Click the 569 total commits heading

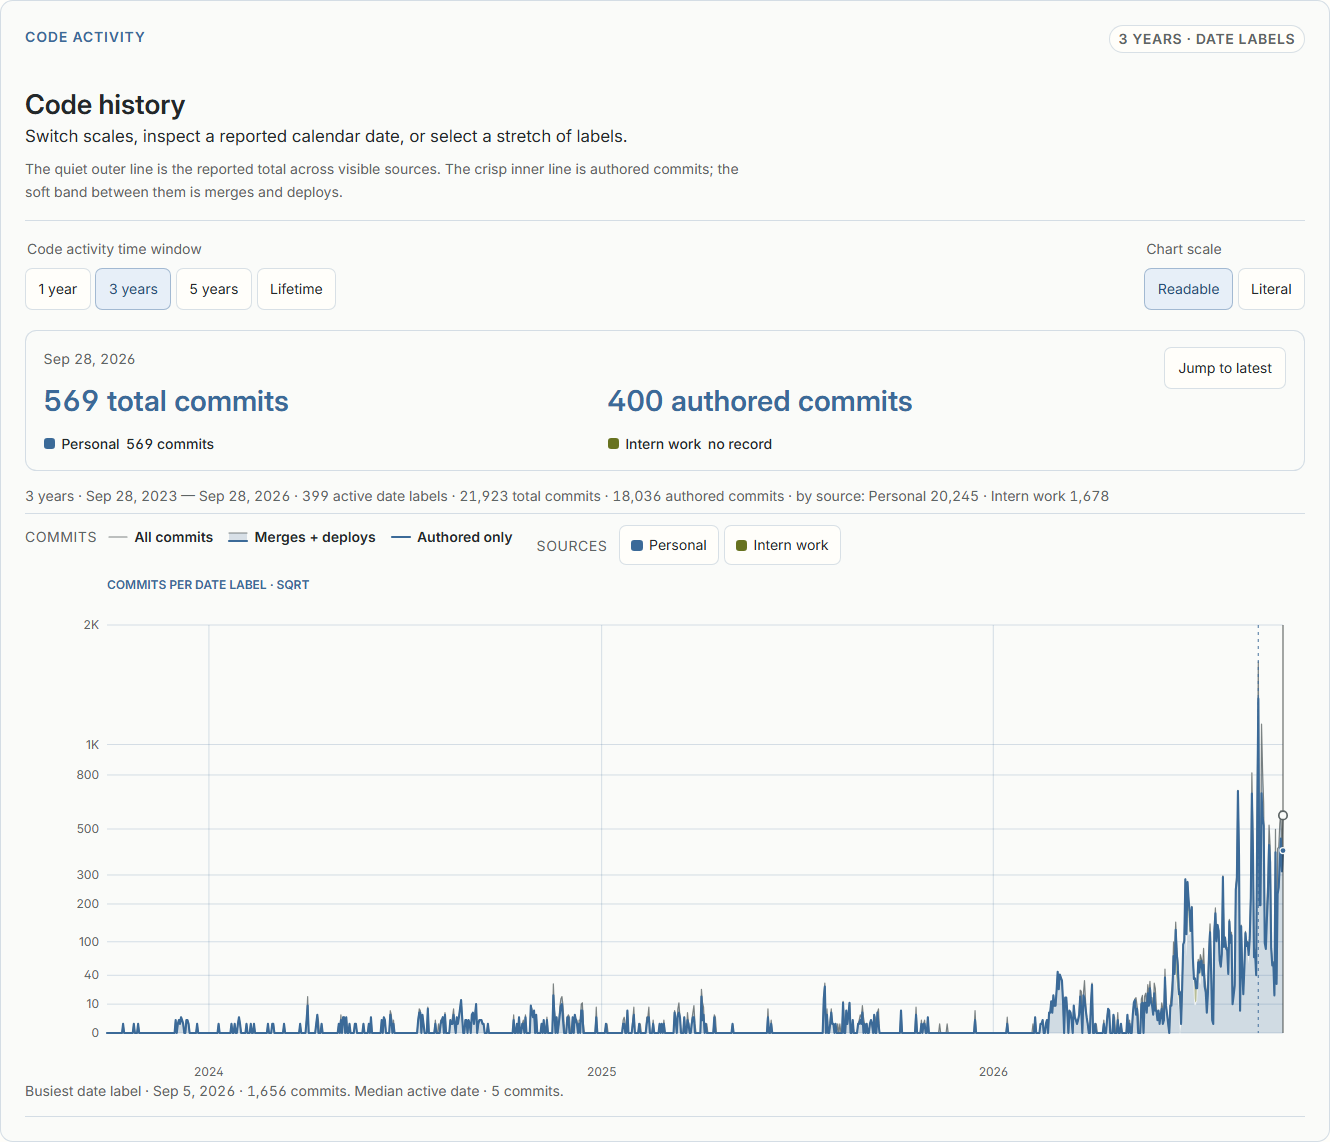coord(166,401)
